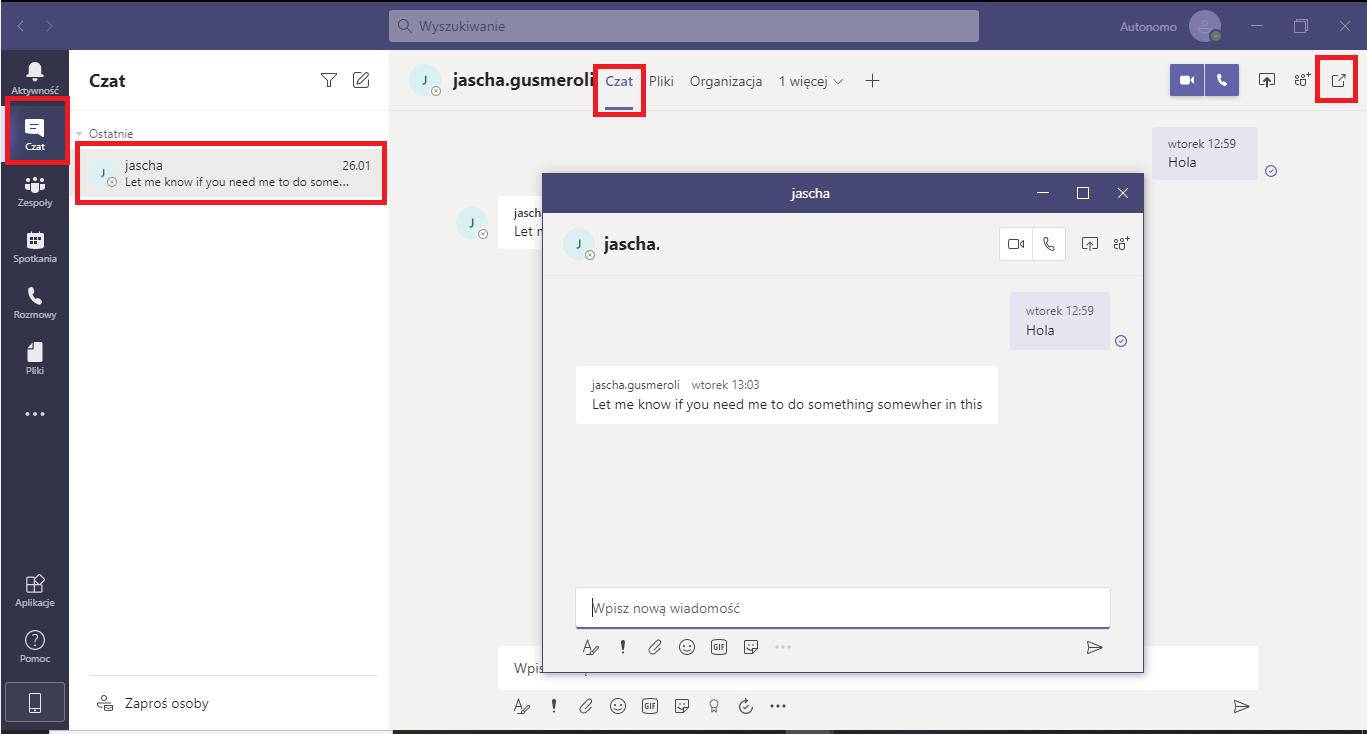
Task: Switch to the Organizacja tab
Action: click(x=726, y=81)
